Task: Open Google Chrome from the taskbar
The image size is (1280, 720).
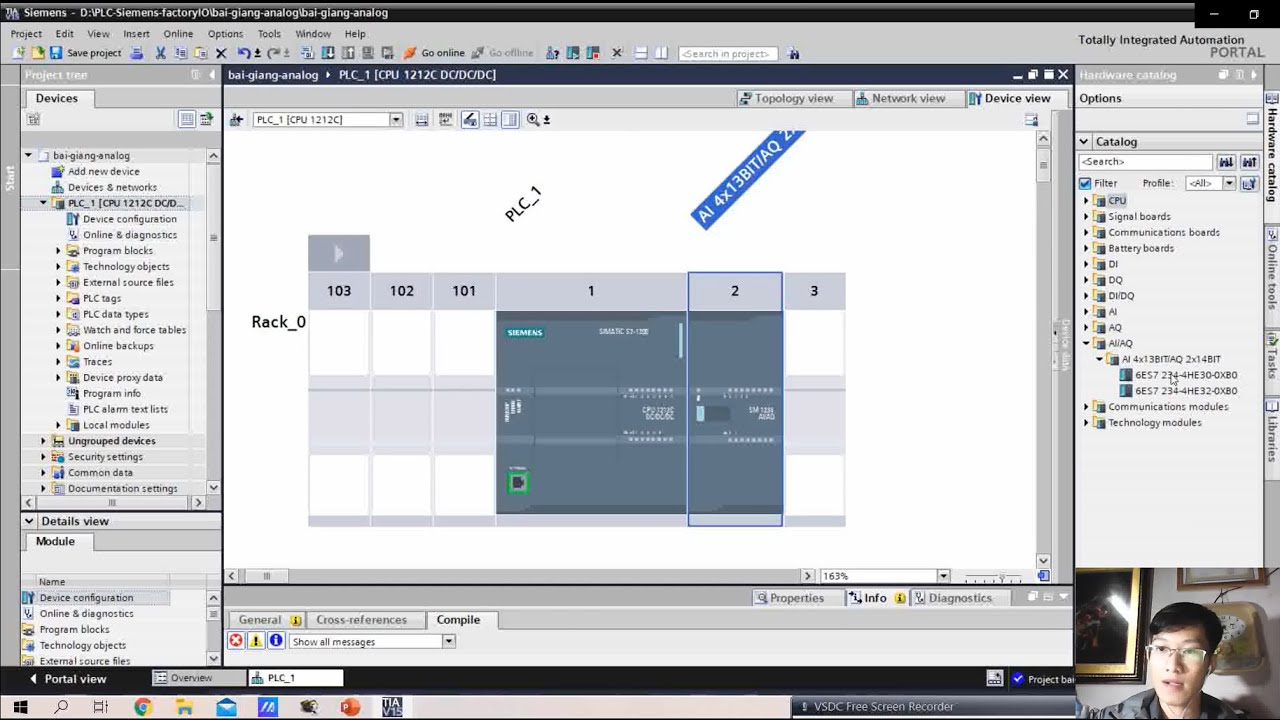Action: click(x=142, y=707)
